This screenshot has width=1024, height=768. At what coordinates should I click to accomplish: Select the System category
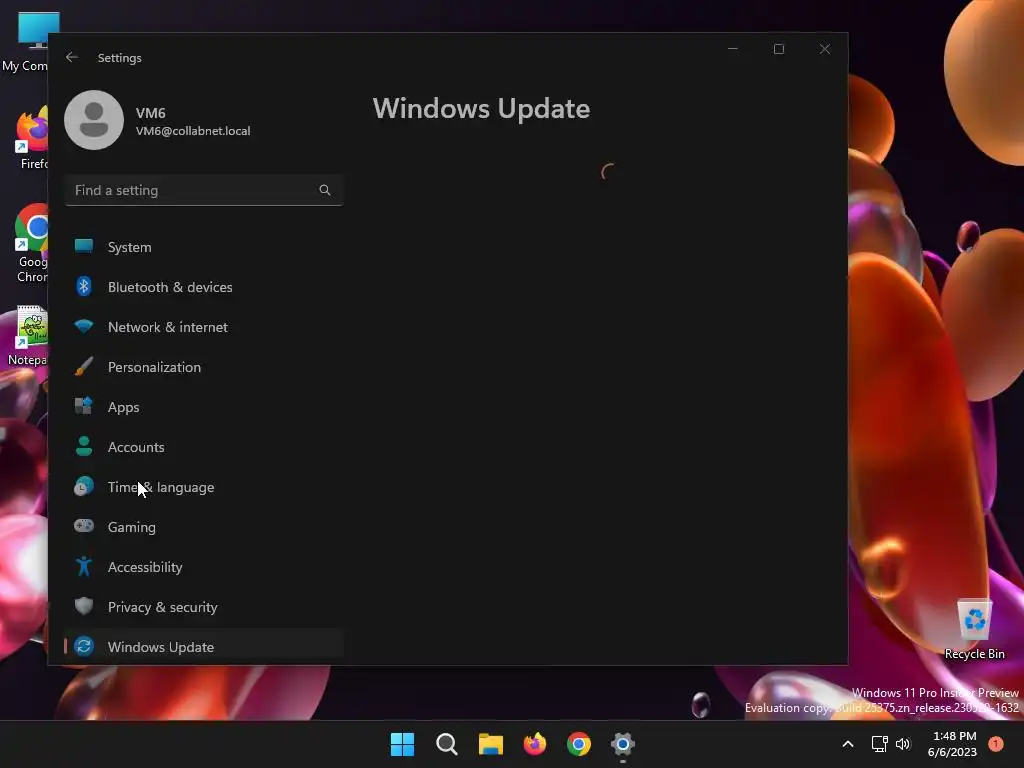coord(204,247)
